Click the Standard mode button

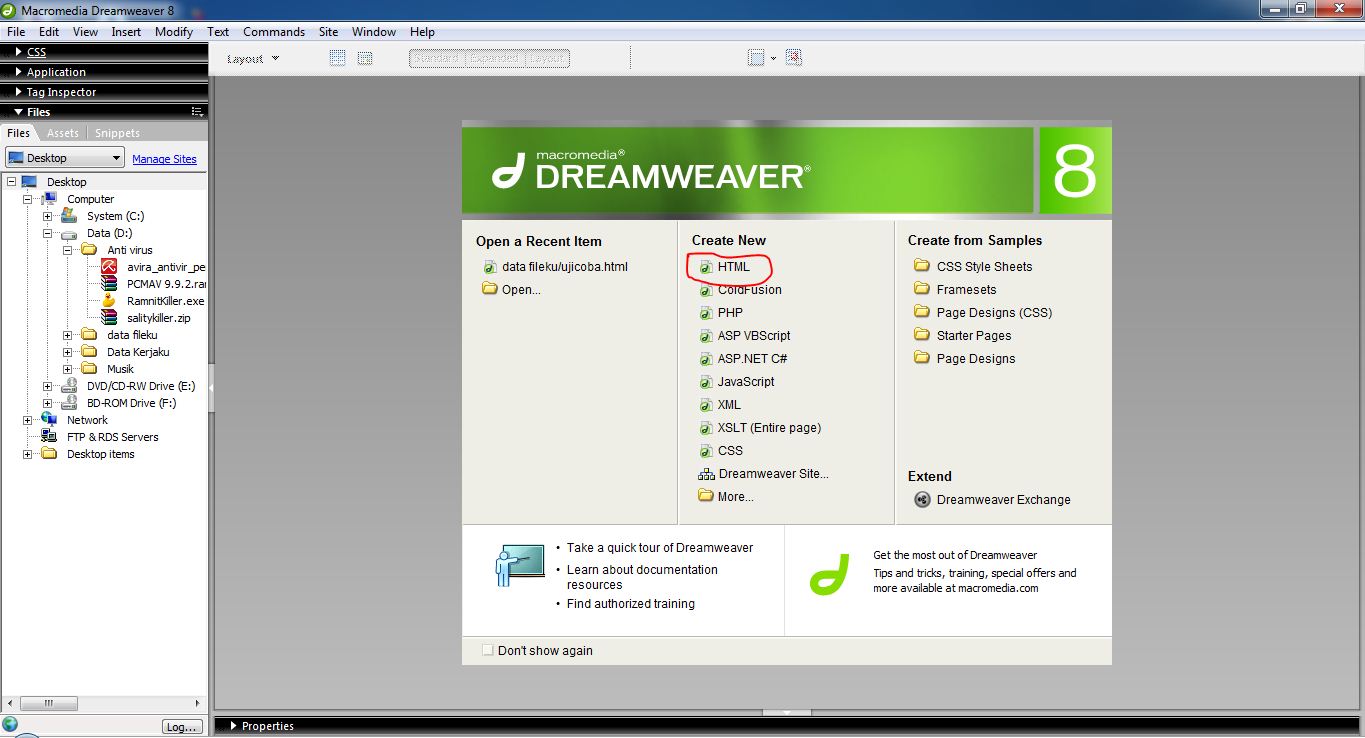[x=436, y=58]
